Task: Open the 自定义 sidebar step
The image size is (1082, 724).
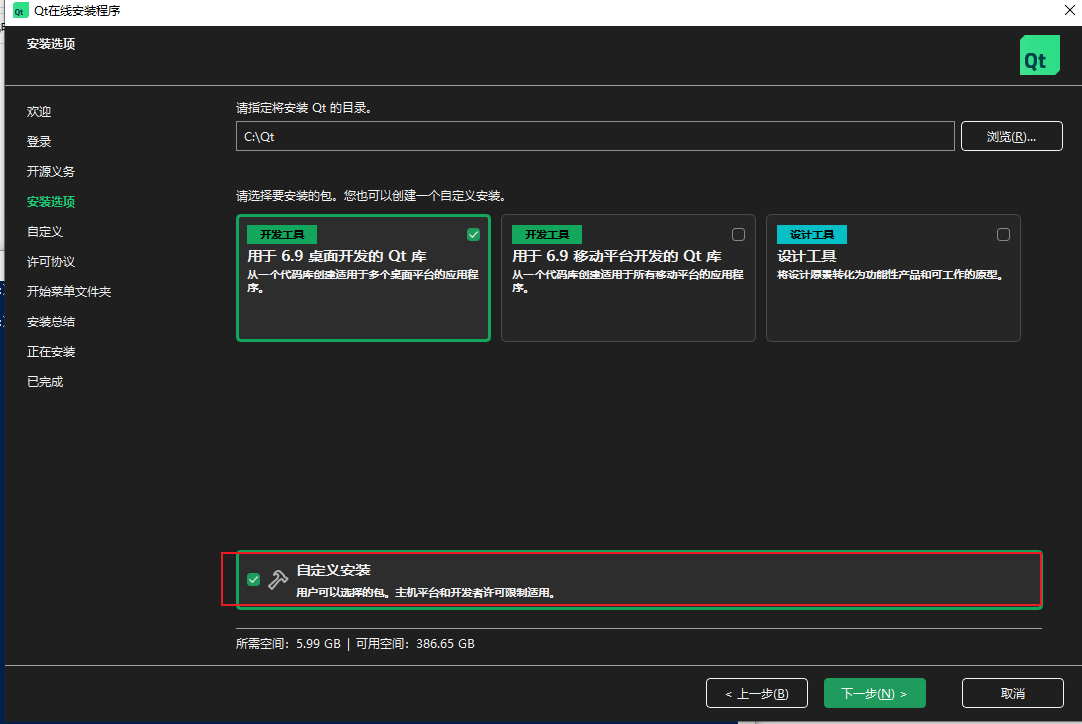Action: click(x=45, y=231)
